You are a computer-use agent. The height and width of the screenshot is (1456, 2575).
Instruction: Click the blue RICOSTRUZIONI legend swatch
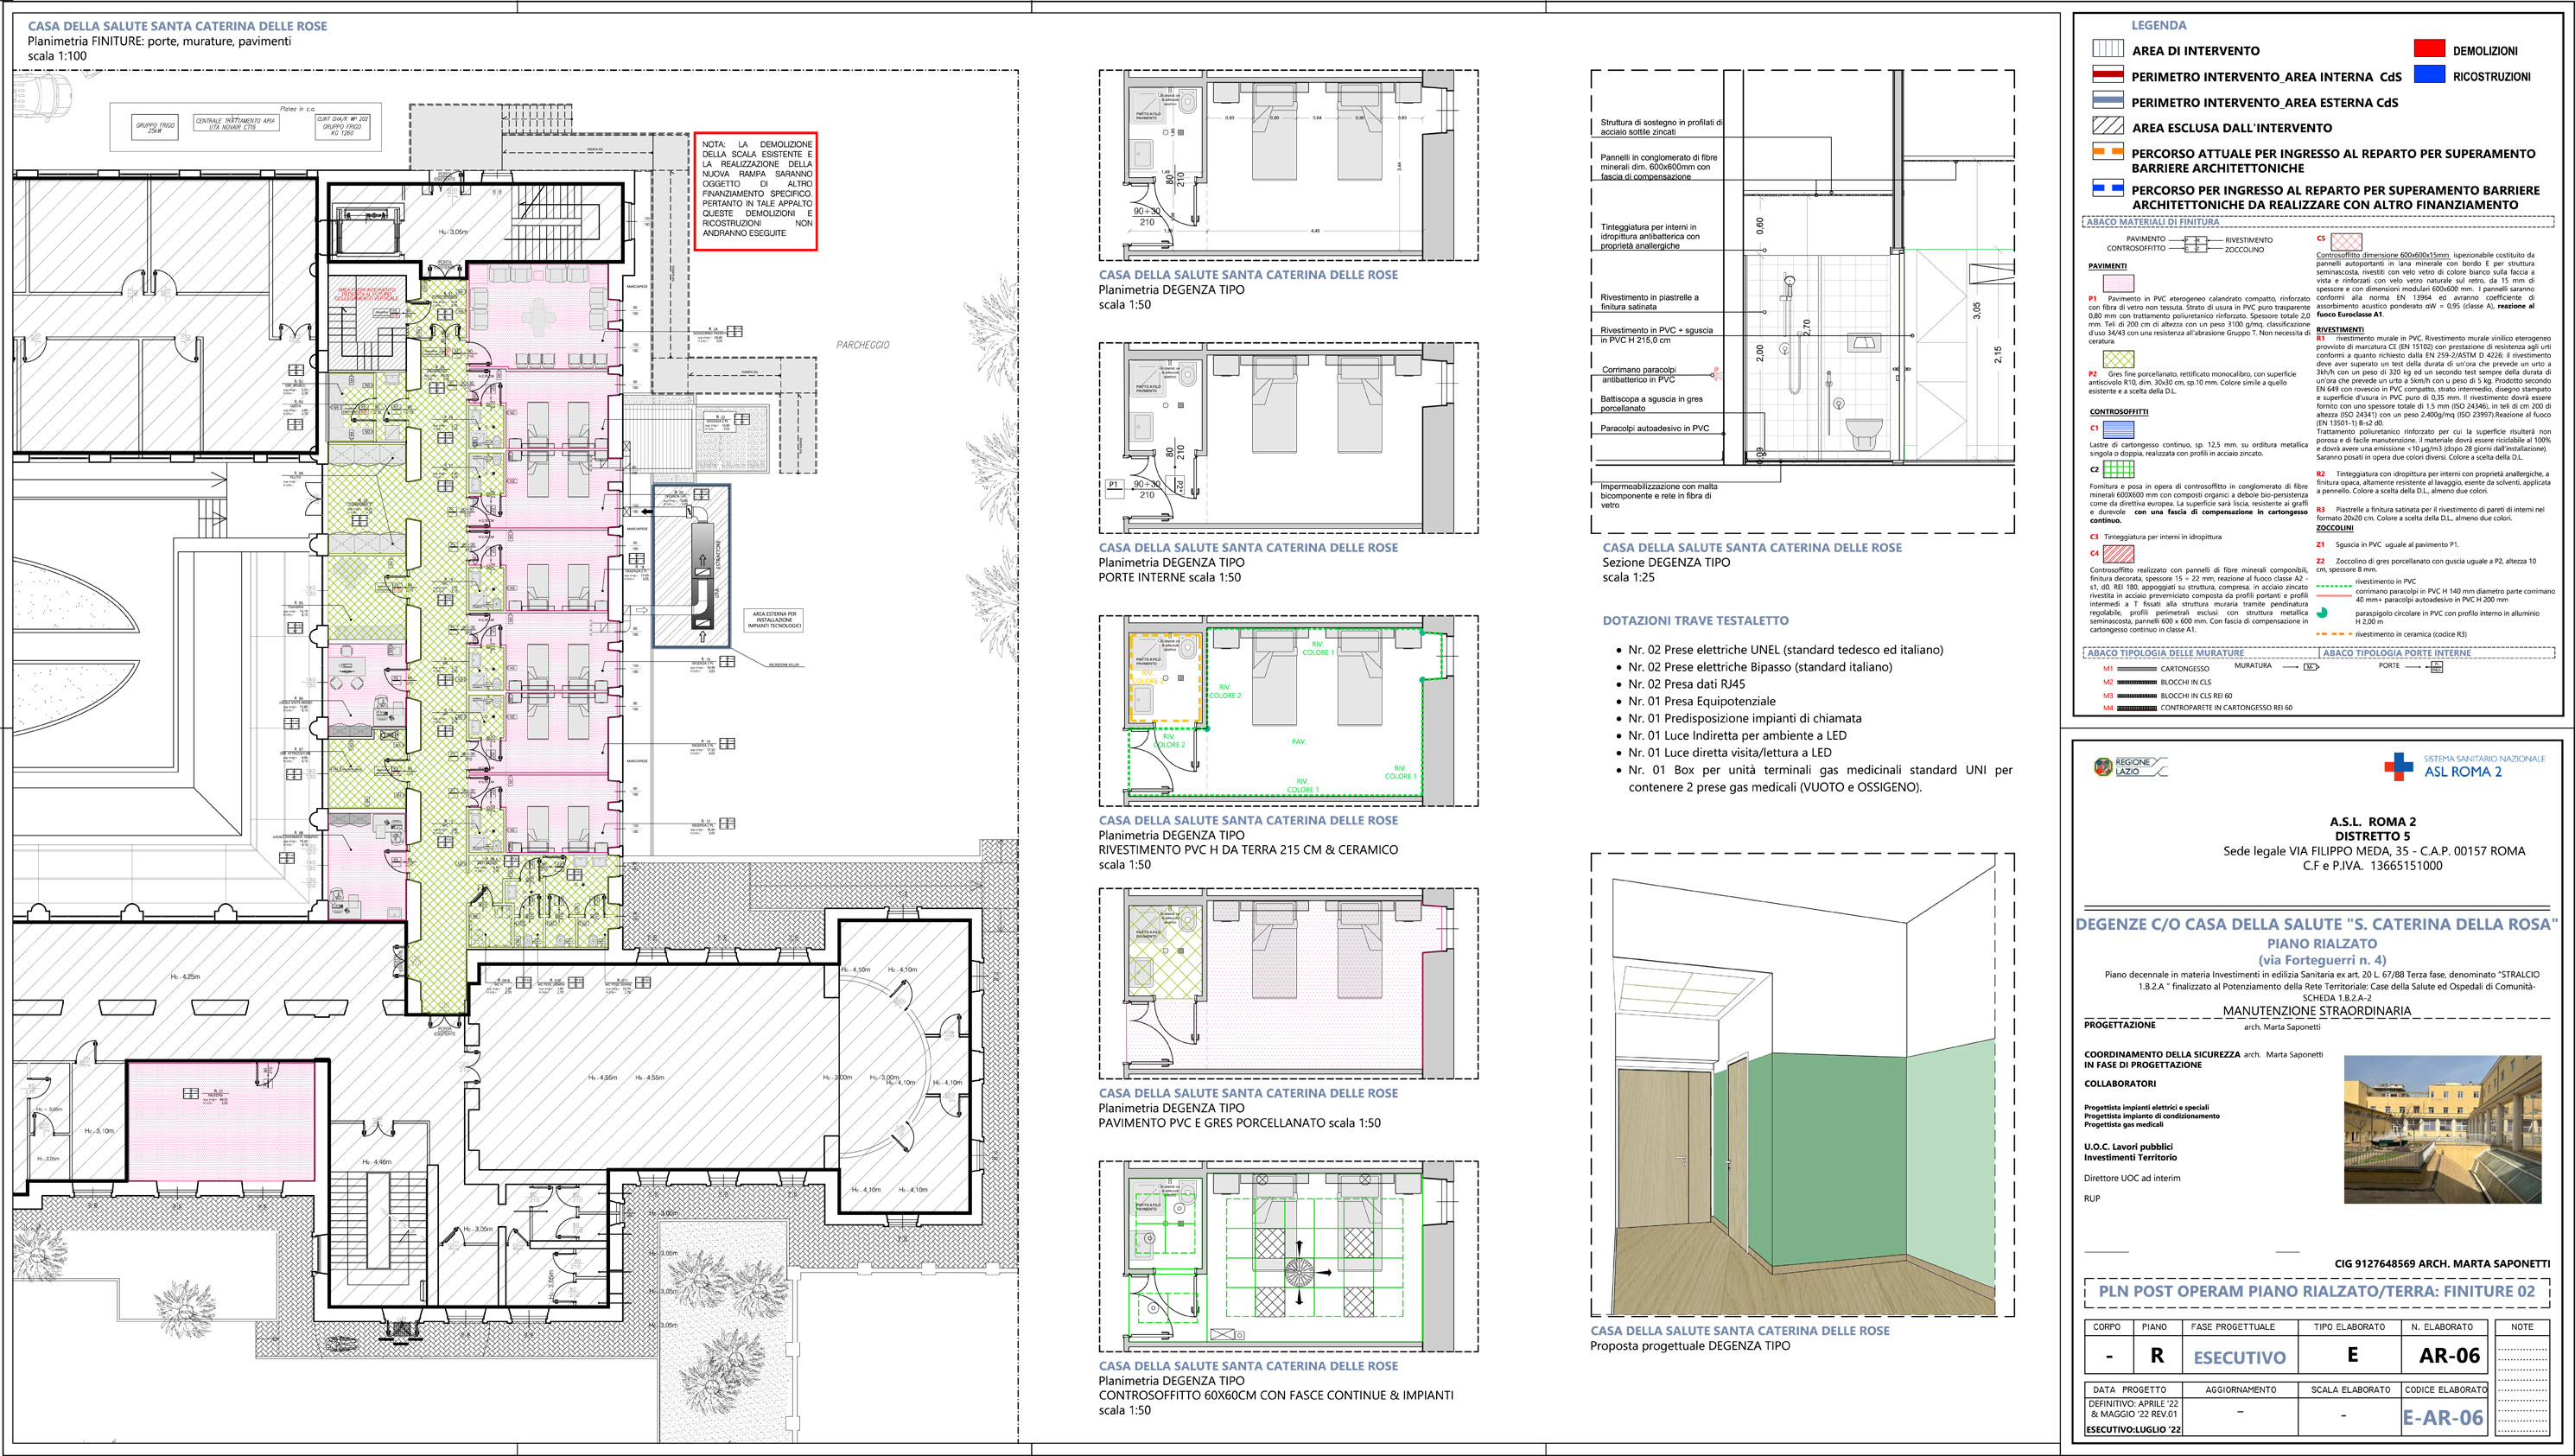pyautogui.click(x=2429, y=74)
